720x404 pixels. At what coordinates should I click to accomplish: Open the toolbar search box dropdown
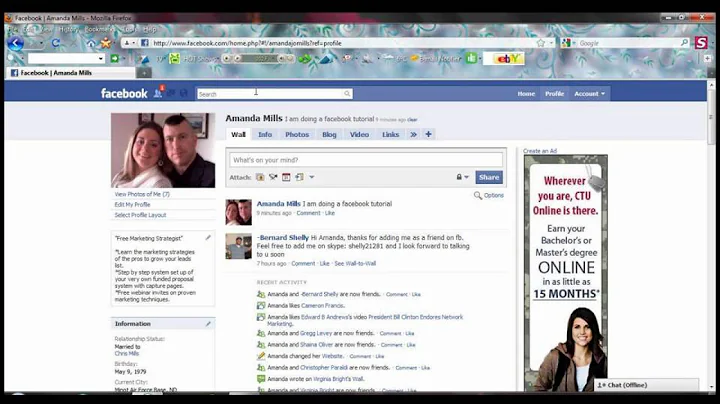tap(101, 59)
